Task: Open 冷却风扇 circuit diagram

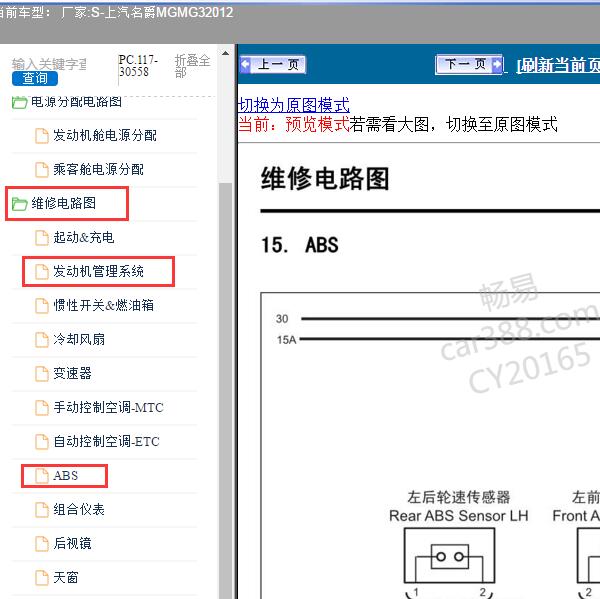Action: click(79, 339)
